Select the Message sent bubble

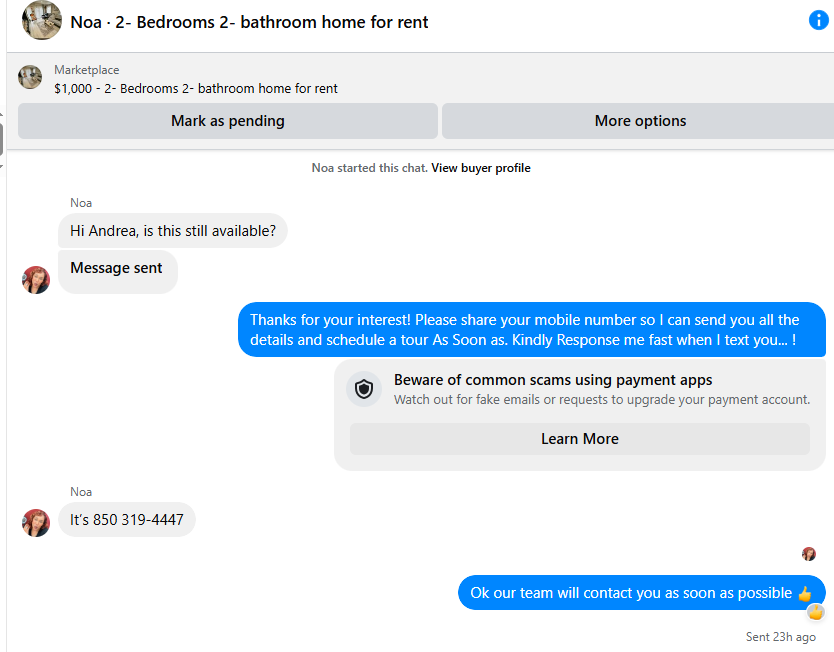coord(118,272)
